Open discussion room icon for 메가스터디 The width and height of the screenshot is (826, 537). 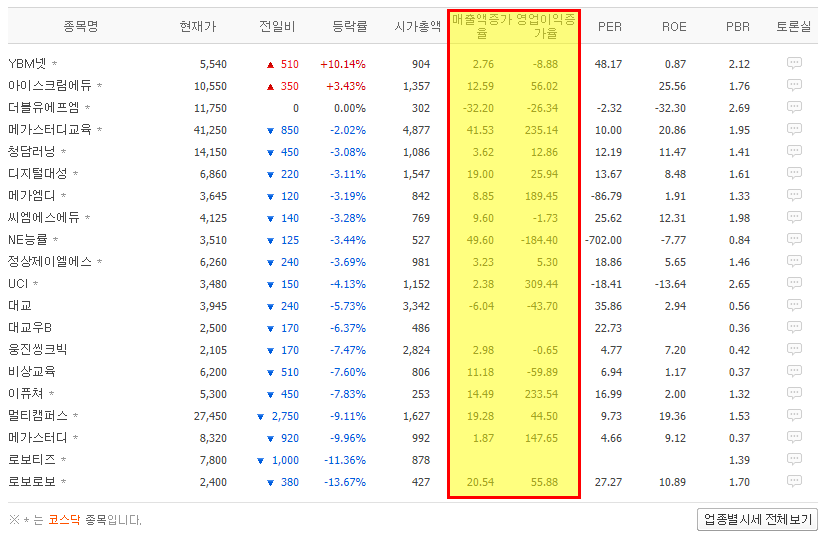794,437
